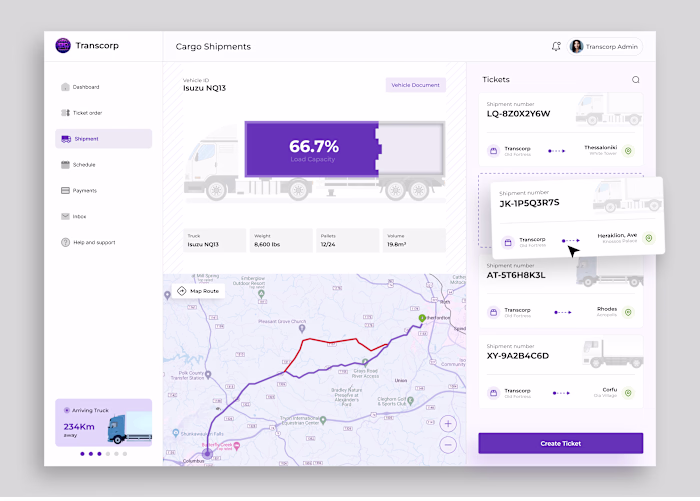Open shipment XY-9A2B4C6D ticket
Image resolution: width=700 pixels, height=501 pixels.
[x=561, y=372]
